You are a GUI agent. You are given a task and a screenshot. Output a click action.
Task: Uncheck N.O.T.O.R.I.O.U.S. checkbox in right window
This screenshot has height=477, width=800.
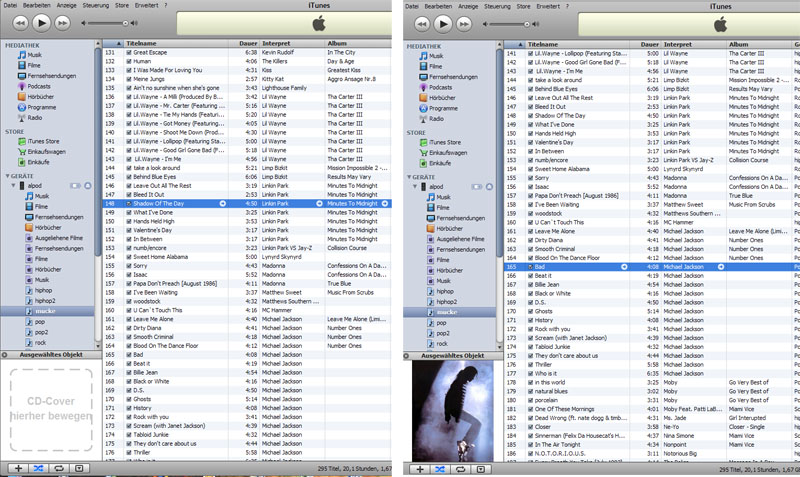tap(530, 454)
